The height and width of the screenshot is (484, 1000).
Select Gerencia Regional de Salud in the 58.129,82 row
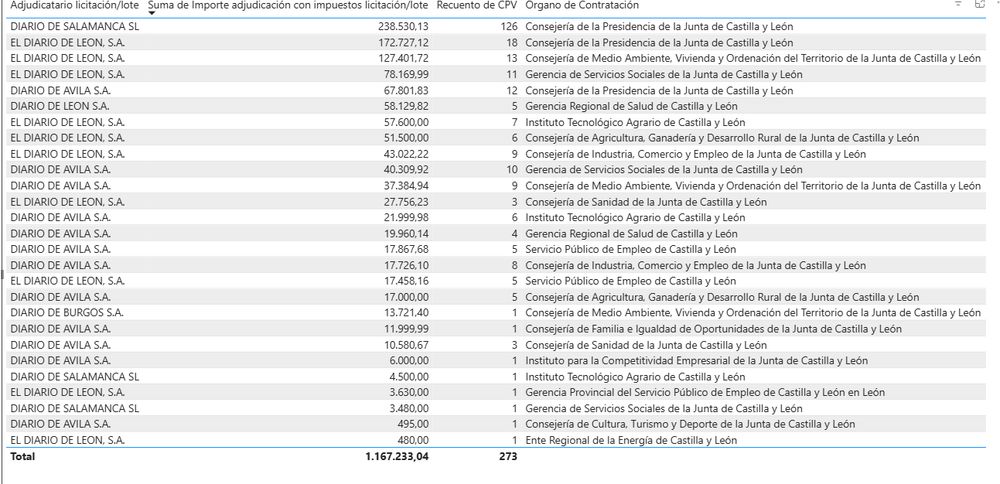click(631, 106)
